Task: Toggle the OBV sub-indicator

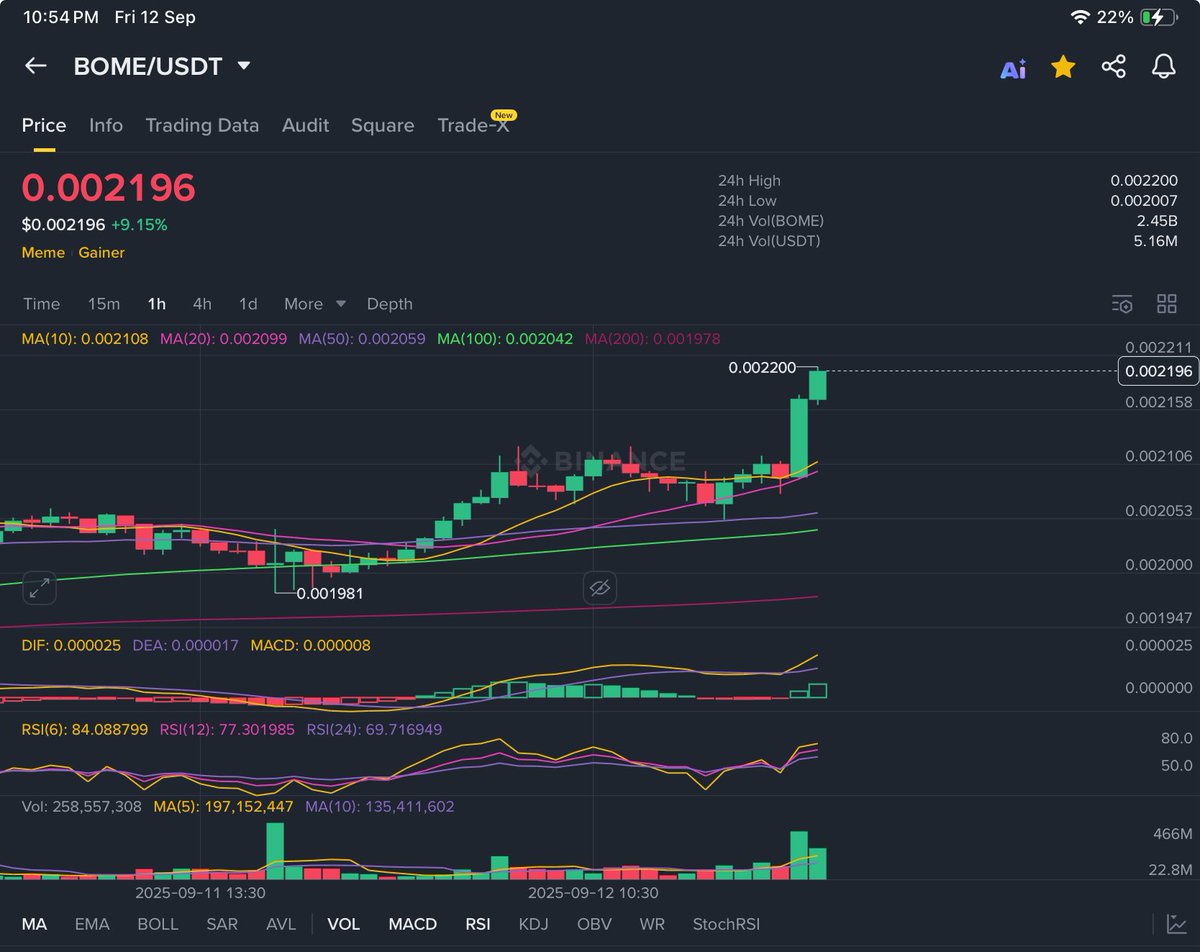Action: (x=595, y=924)
